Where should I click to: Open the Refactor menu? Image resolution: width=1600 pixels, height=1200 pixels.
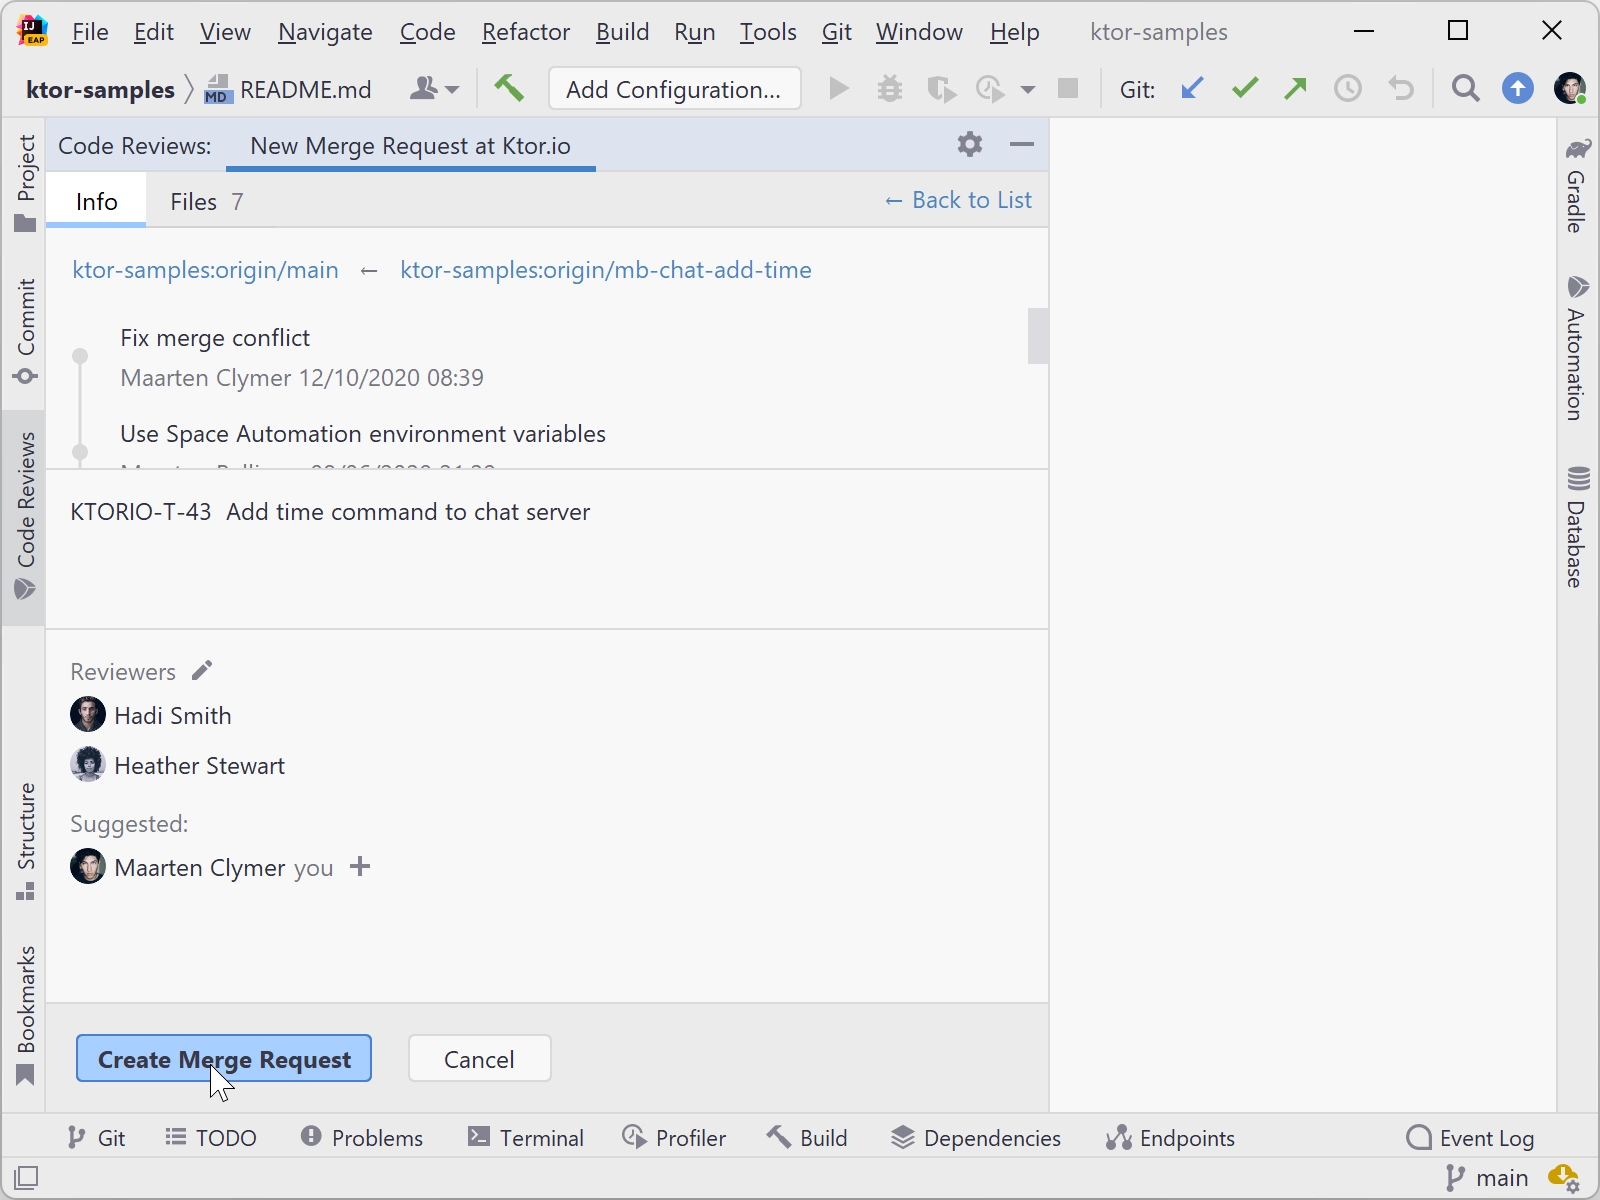click(526, 32)
